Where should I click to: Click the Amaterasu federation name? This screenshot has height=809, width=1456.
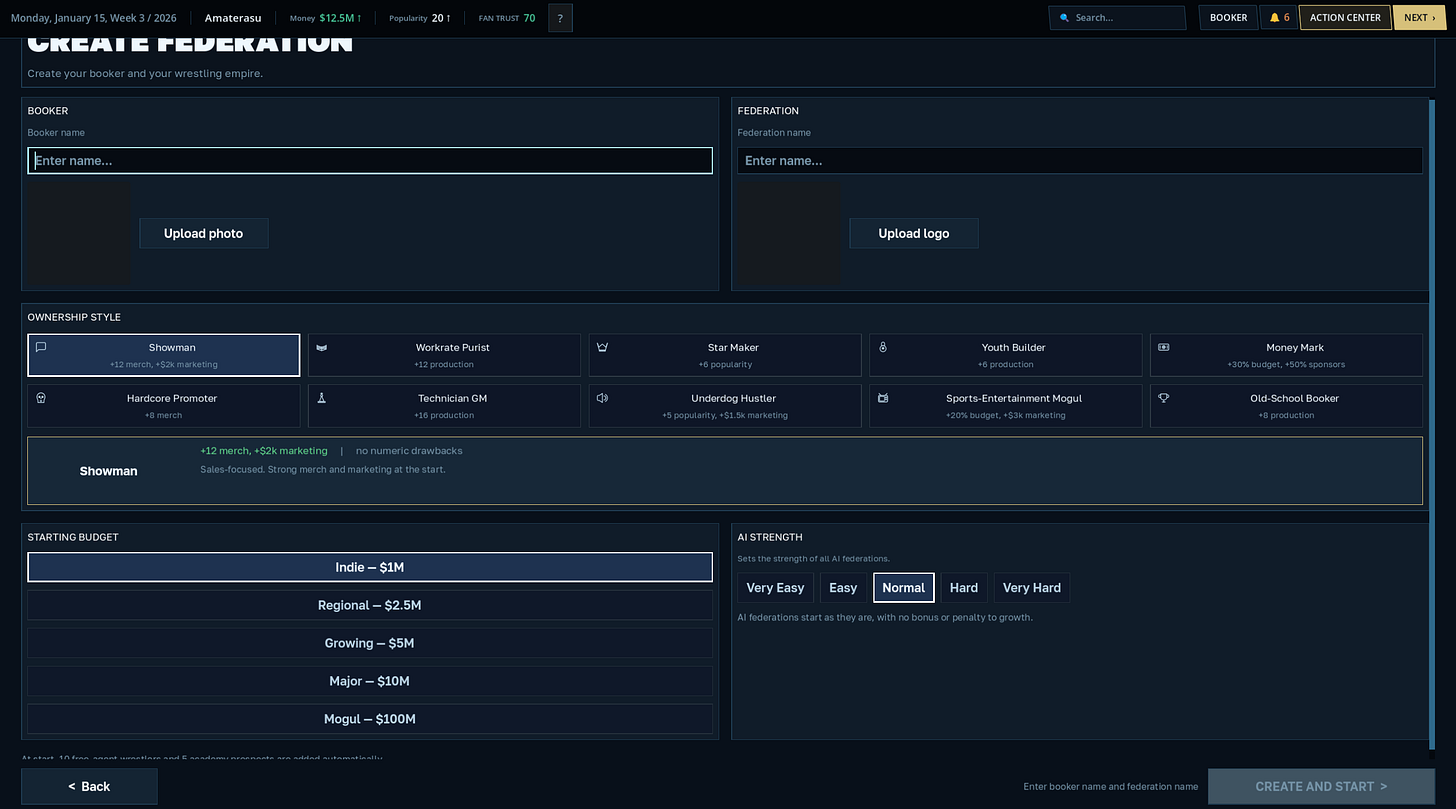pyautogui.click(x=233, y=18)
